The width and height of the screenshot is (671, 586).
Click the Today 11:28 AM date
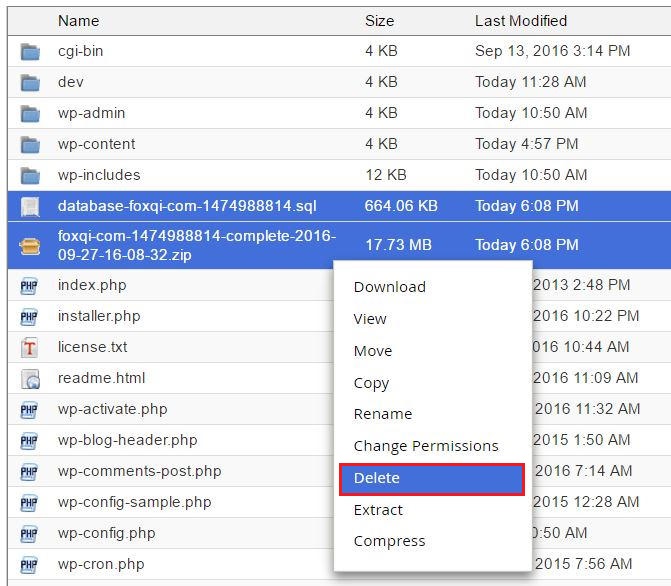(531, 82)
